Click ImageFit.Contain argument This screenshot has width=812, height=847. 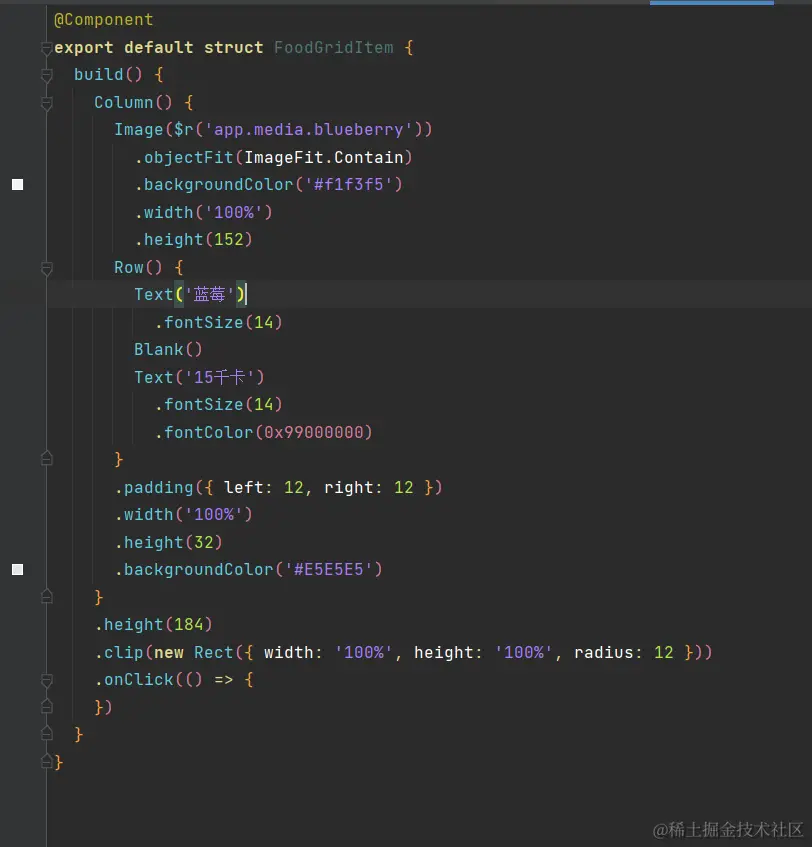(x=324, y=158)
